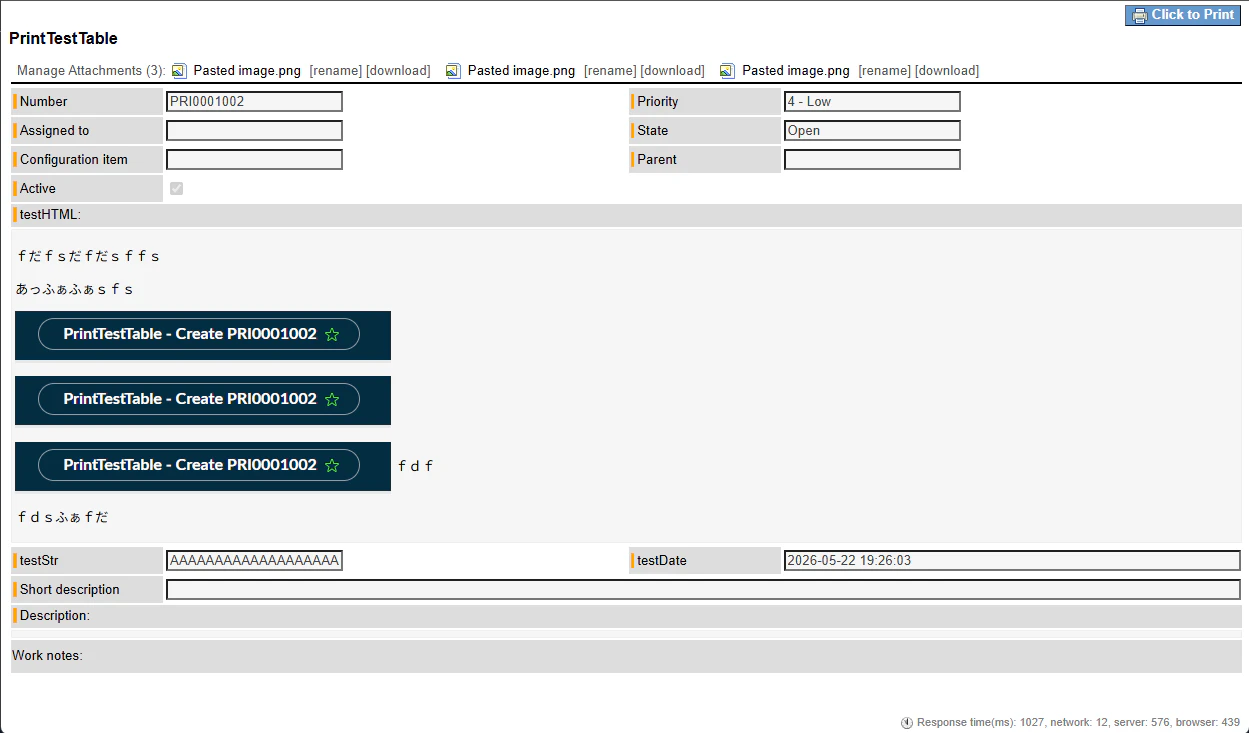
Task: Click the second Pasted image.png attachment icon
Action: pyautogui.click(x=453, y=71)
